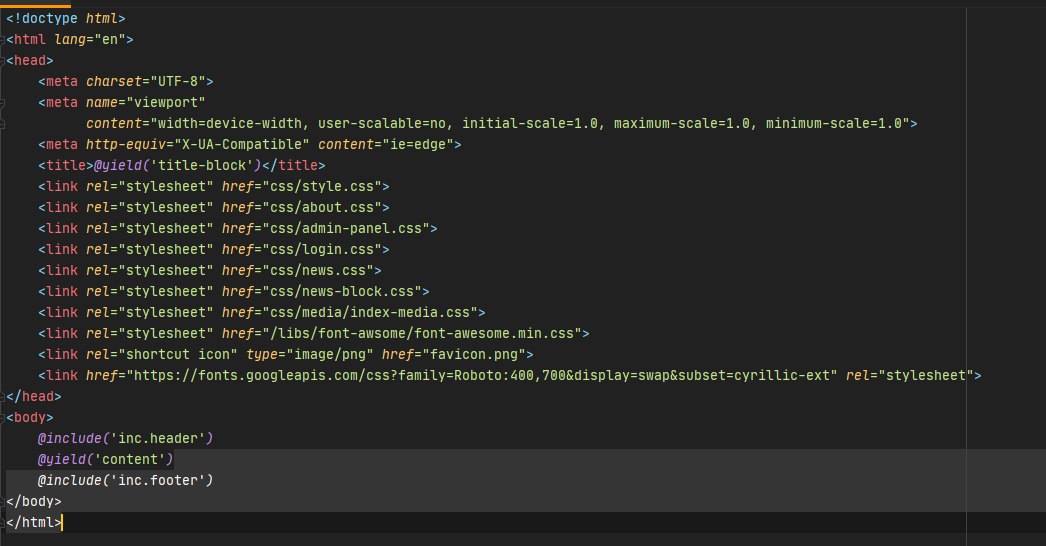Click the fonts.googleapis.com URL

(480, 376)
